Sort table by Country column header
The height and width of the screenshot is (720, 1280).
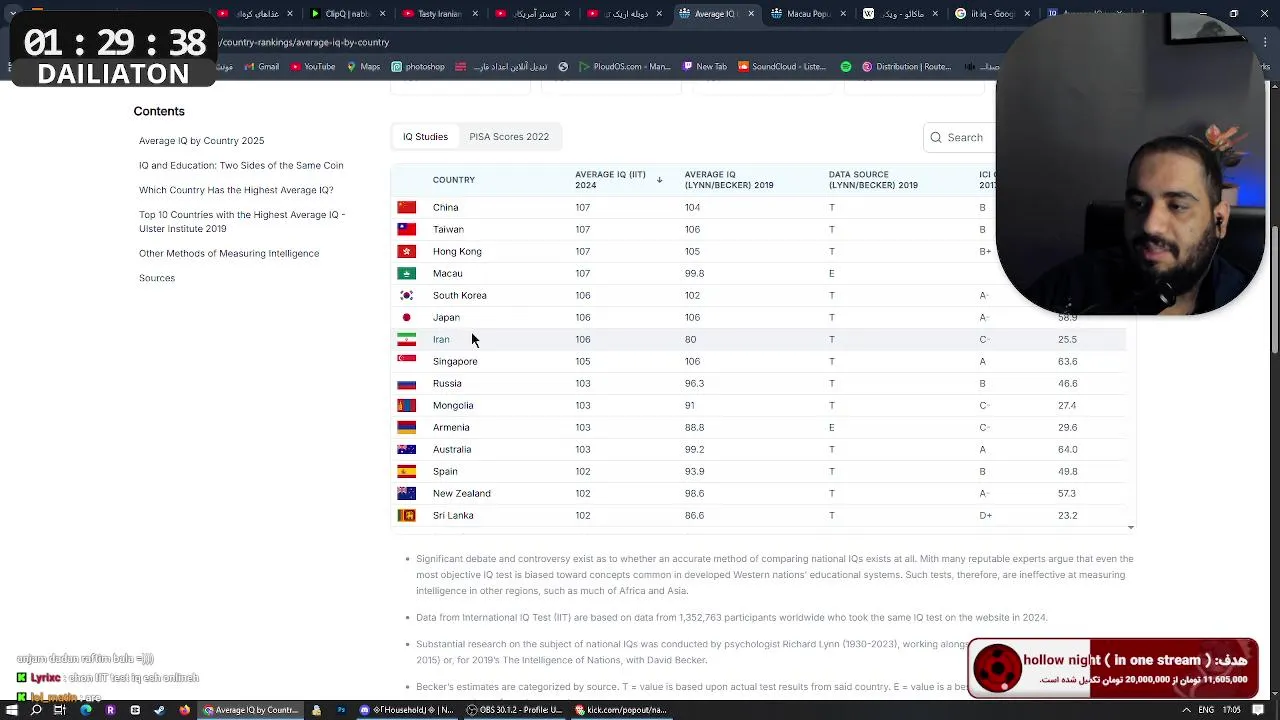click(454, 180)
